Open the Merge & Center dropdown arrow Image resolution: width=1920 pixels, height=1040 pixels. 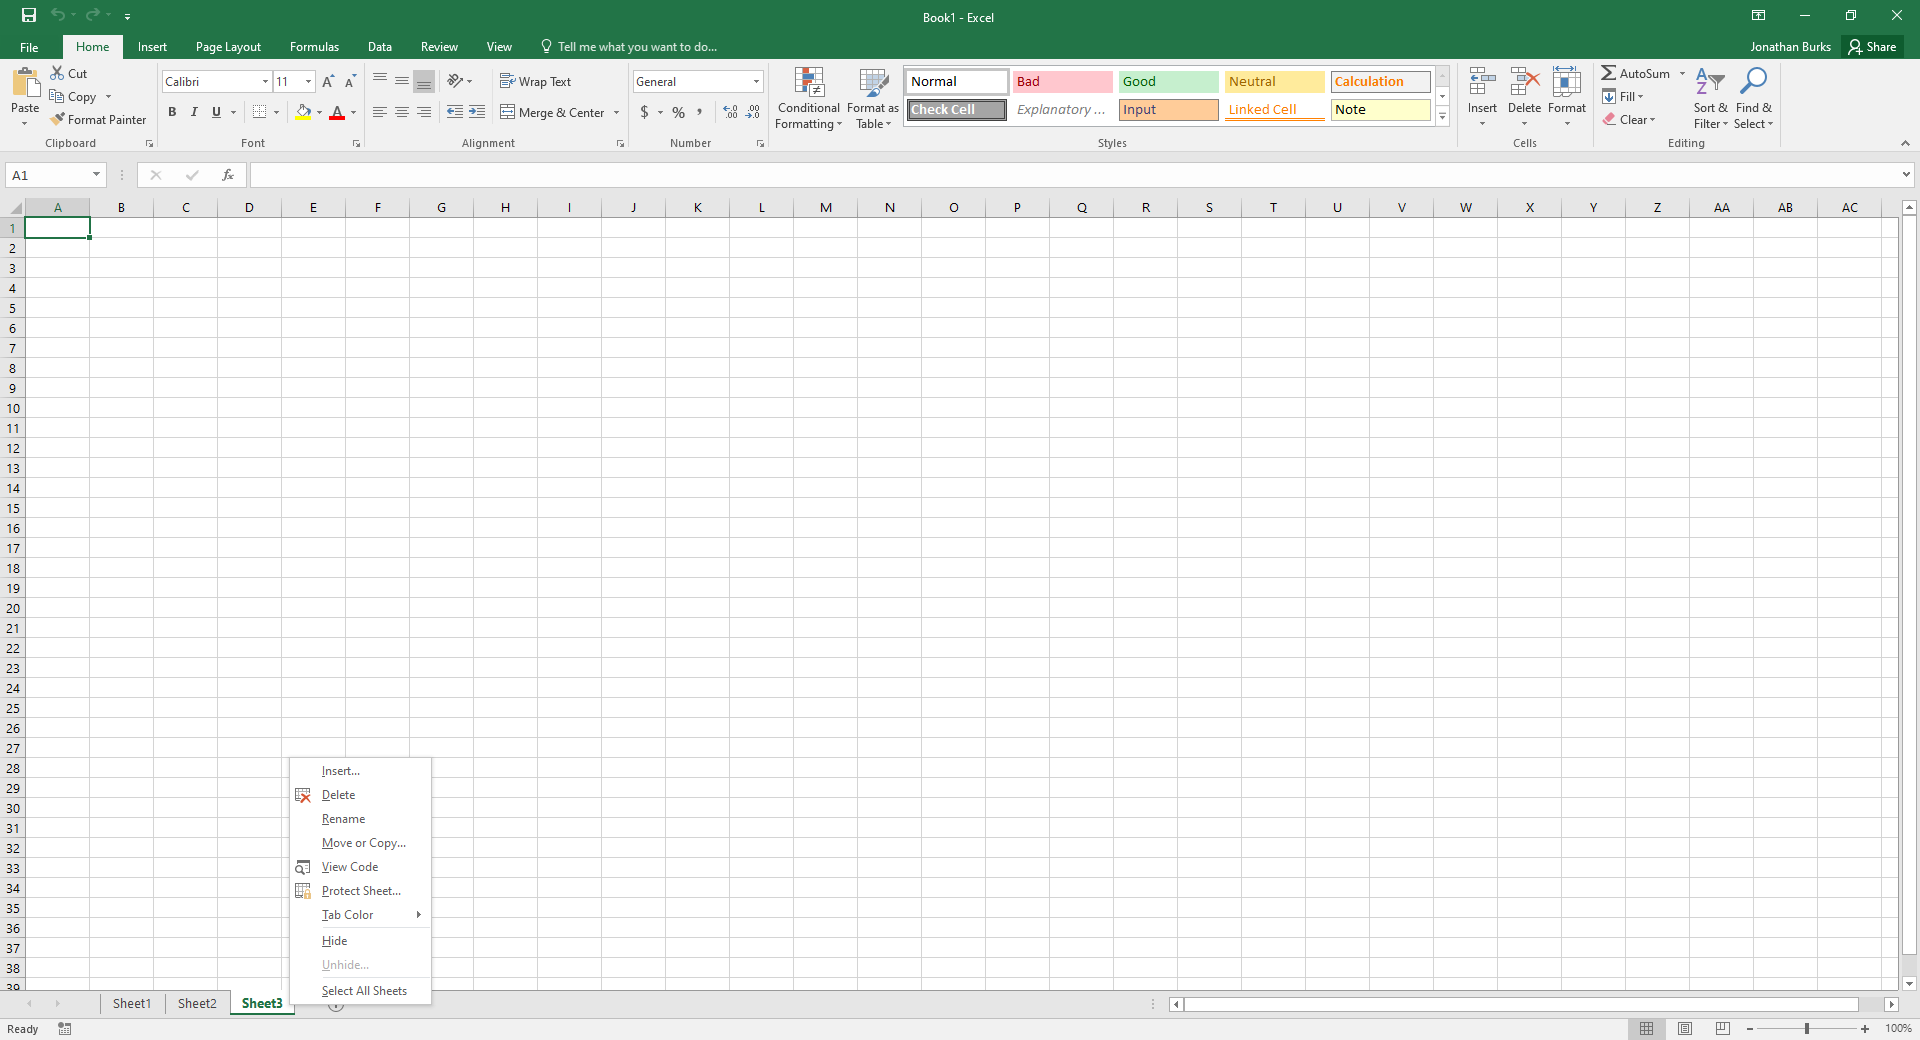point(616,112)
